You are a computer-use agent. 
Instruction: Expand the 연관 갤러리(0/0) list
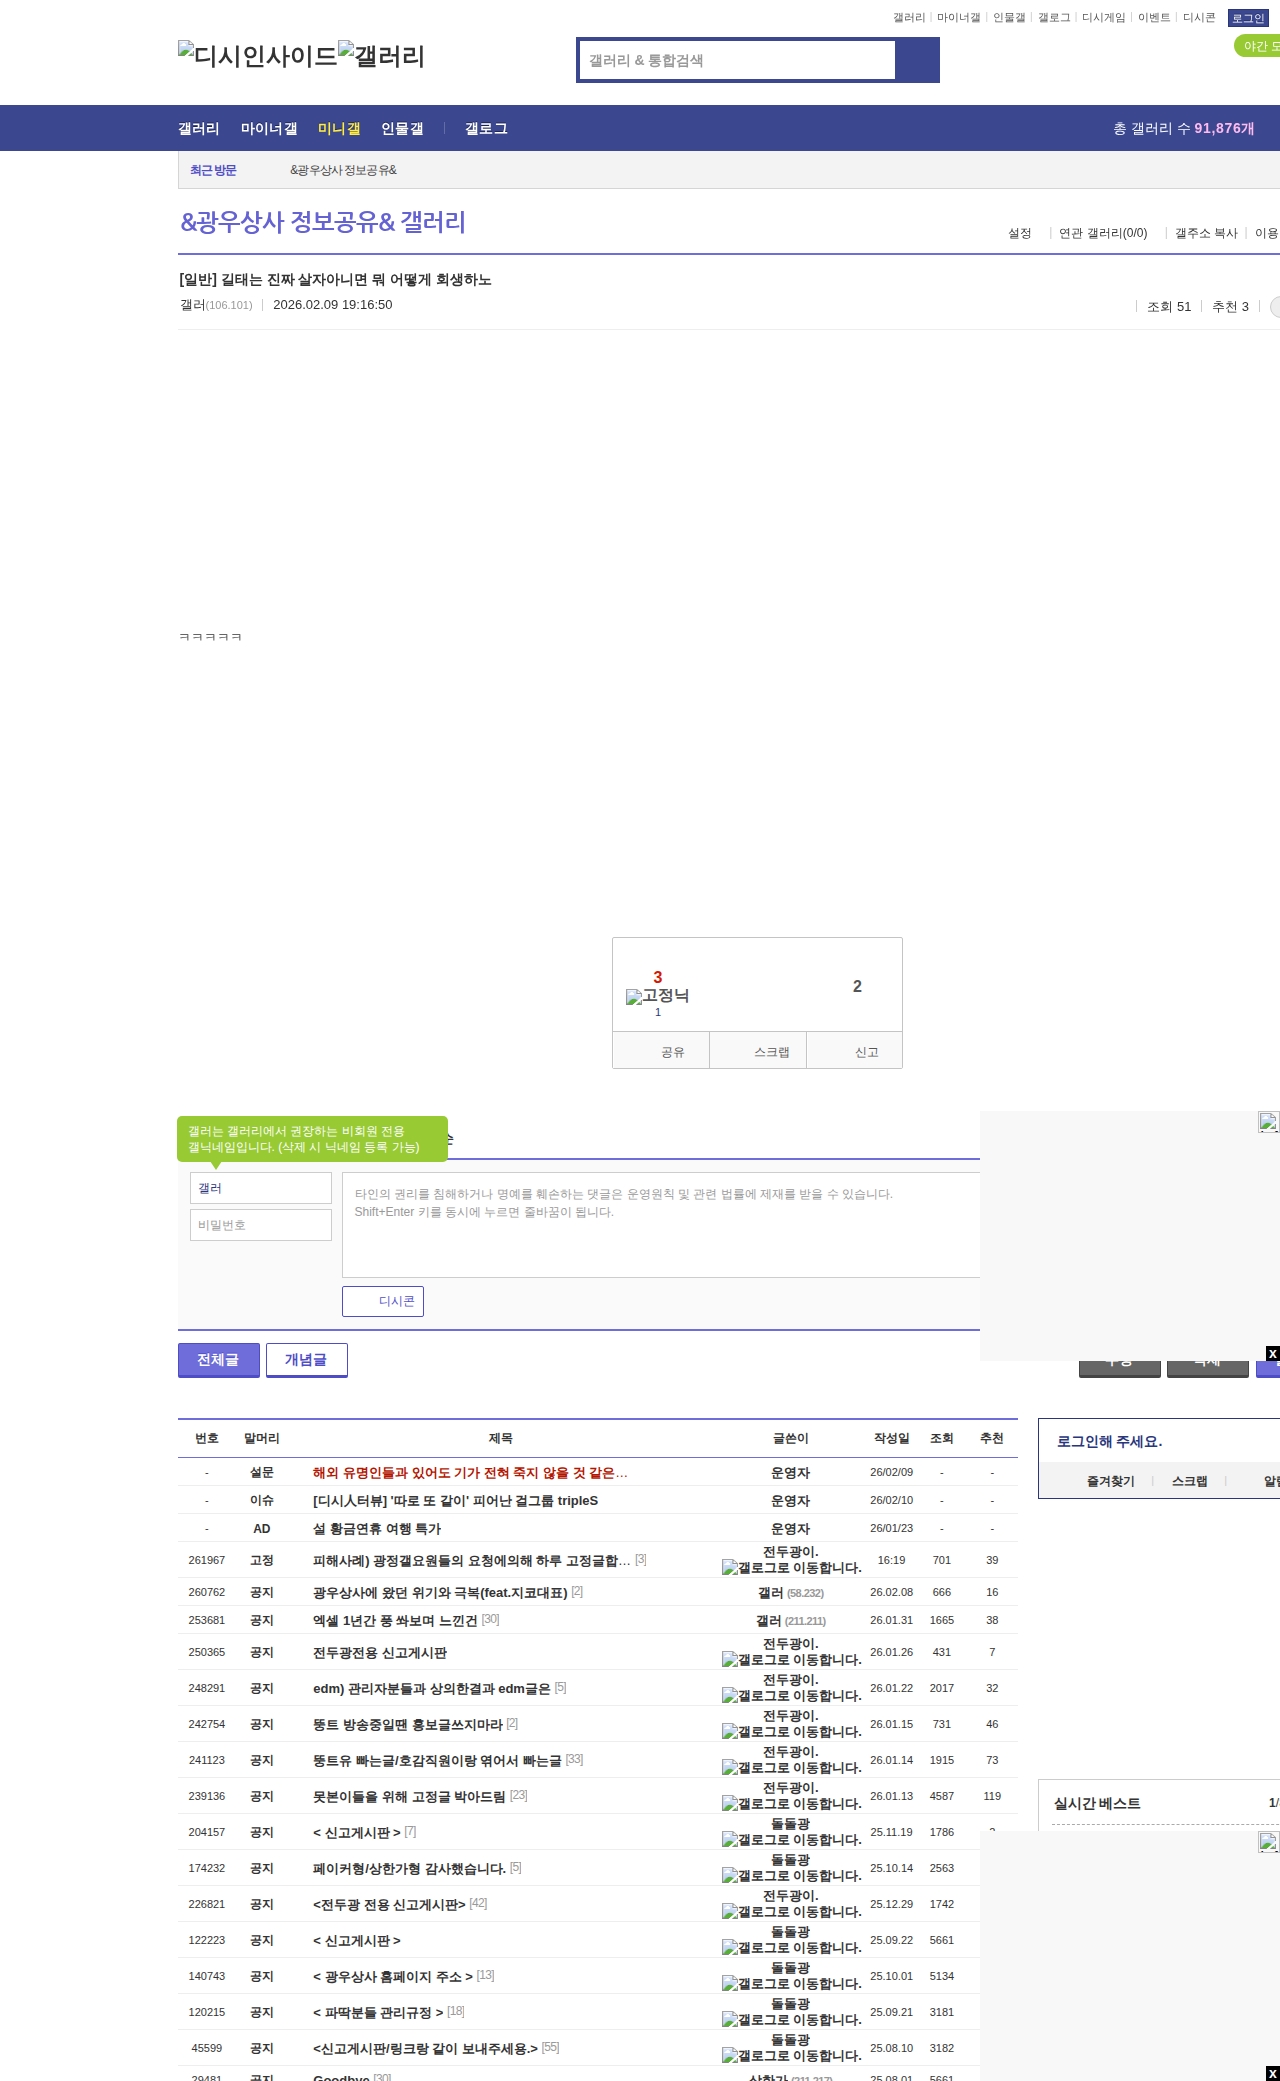[x=1103, y=233]
